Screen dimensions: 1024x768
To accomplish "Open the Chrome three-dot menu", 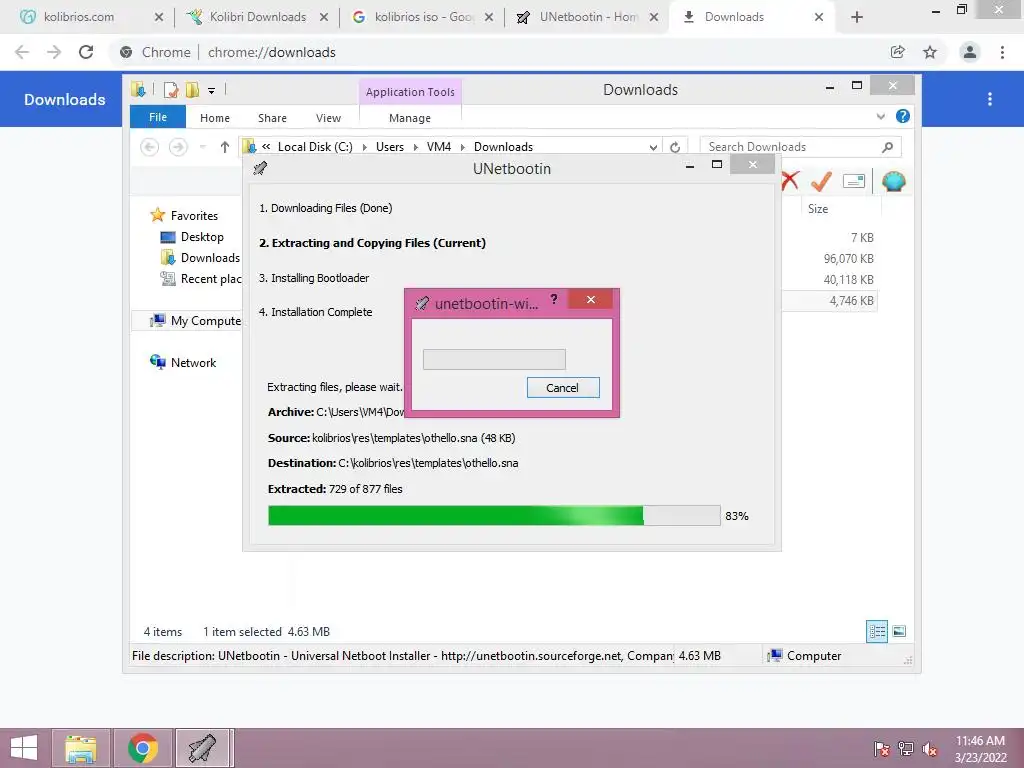I will tap(1002, 52).
